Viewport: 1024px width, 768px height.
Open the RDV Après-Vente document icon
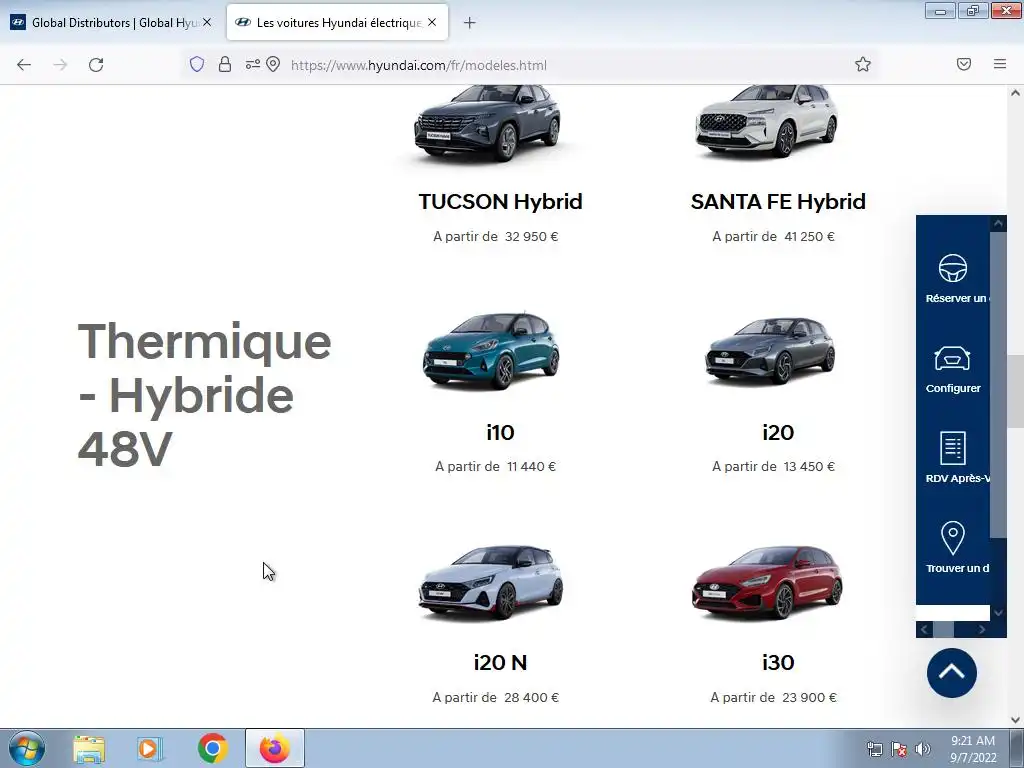pyautogui.click(x=953, y=448)
